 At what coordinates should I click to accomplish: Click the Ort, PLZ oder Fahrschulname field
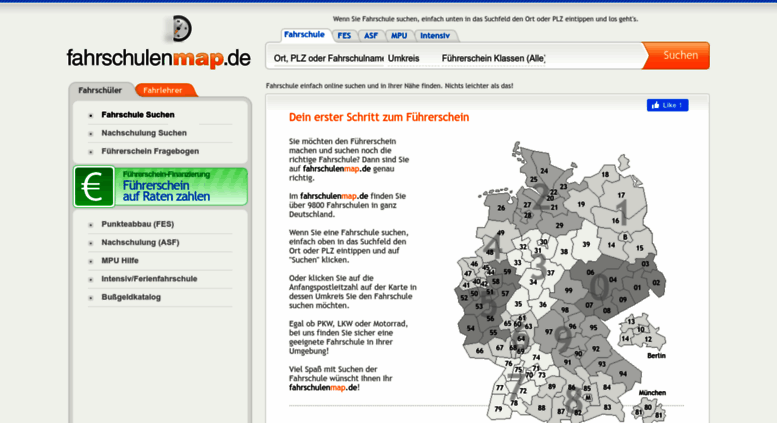(x=329, y=58)
